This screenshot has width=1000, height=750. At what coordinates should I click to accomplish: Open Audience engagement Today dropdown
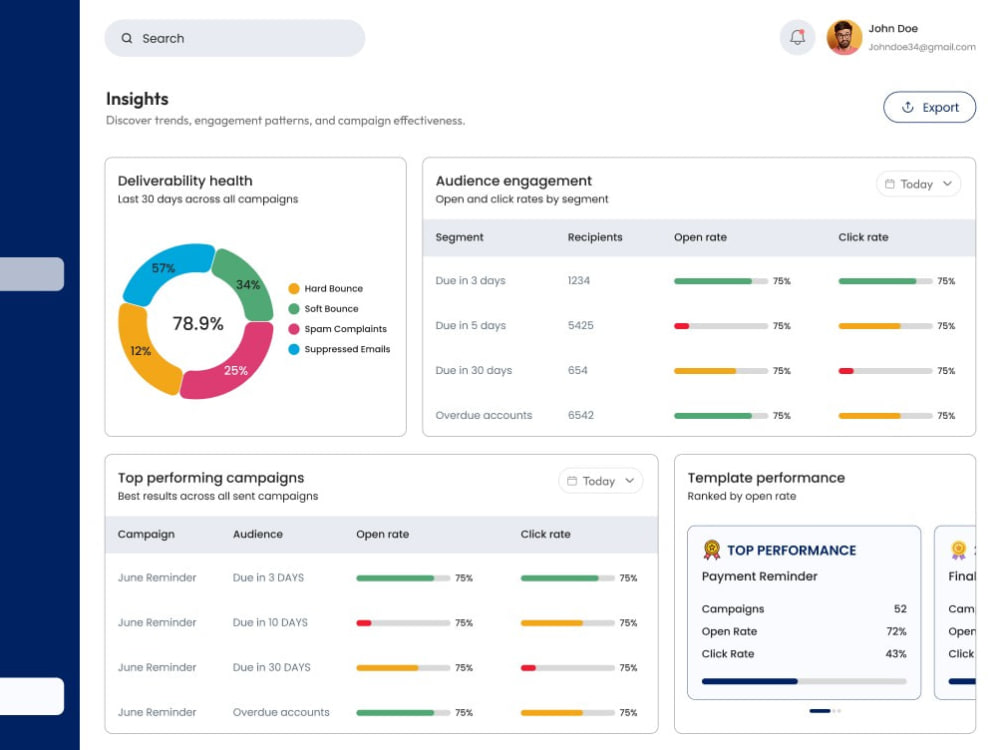click(x=918, y=184)
